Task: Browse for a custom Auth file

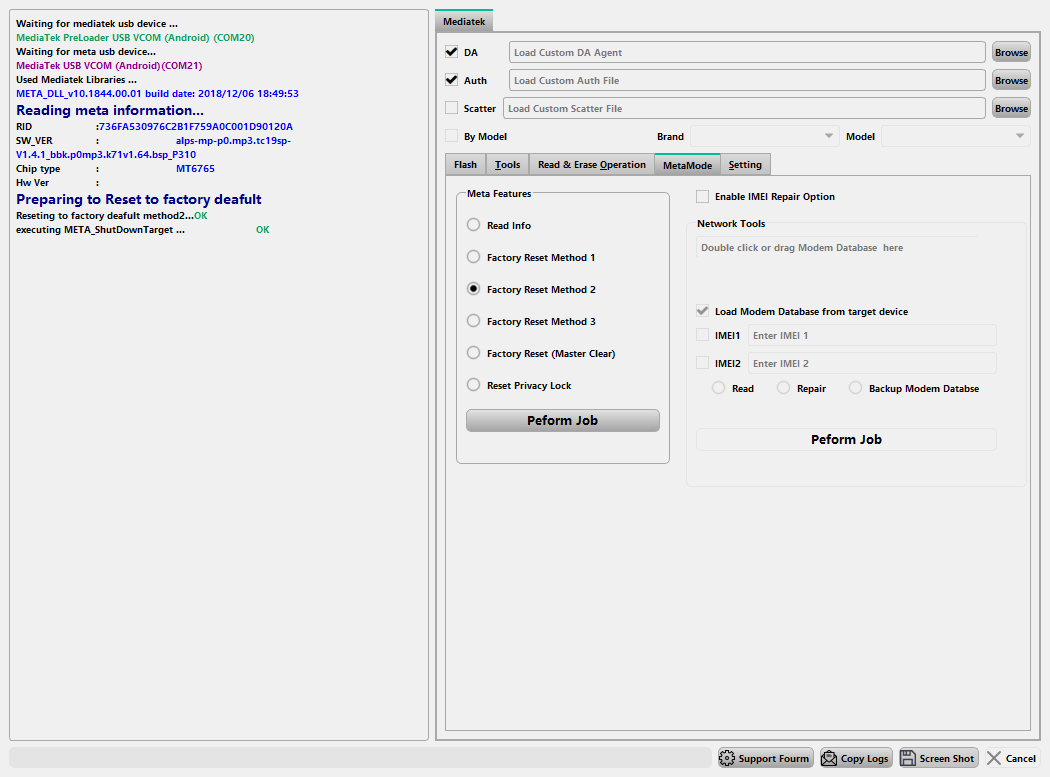Action: [1011, 80]
